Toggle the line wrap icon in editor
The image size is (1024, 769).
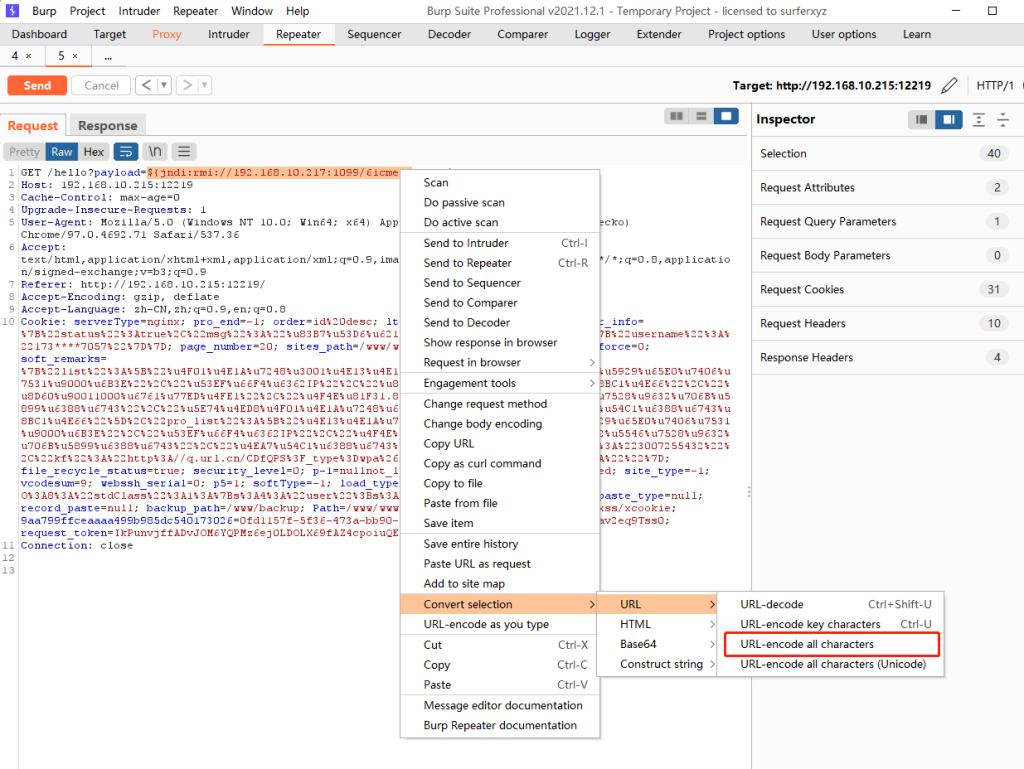point(126,152)
